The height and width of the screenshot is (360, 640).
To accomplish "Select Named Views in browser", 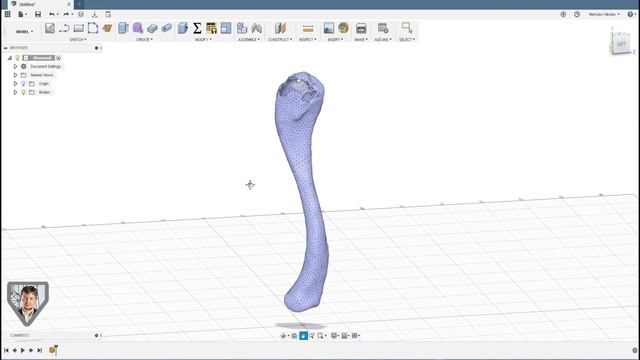I will [x=42, y=75].
